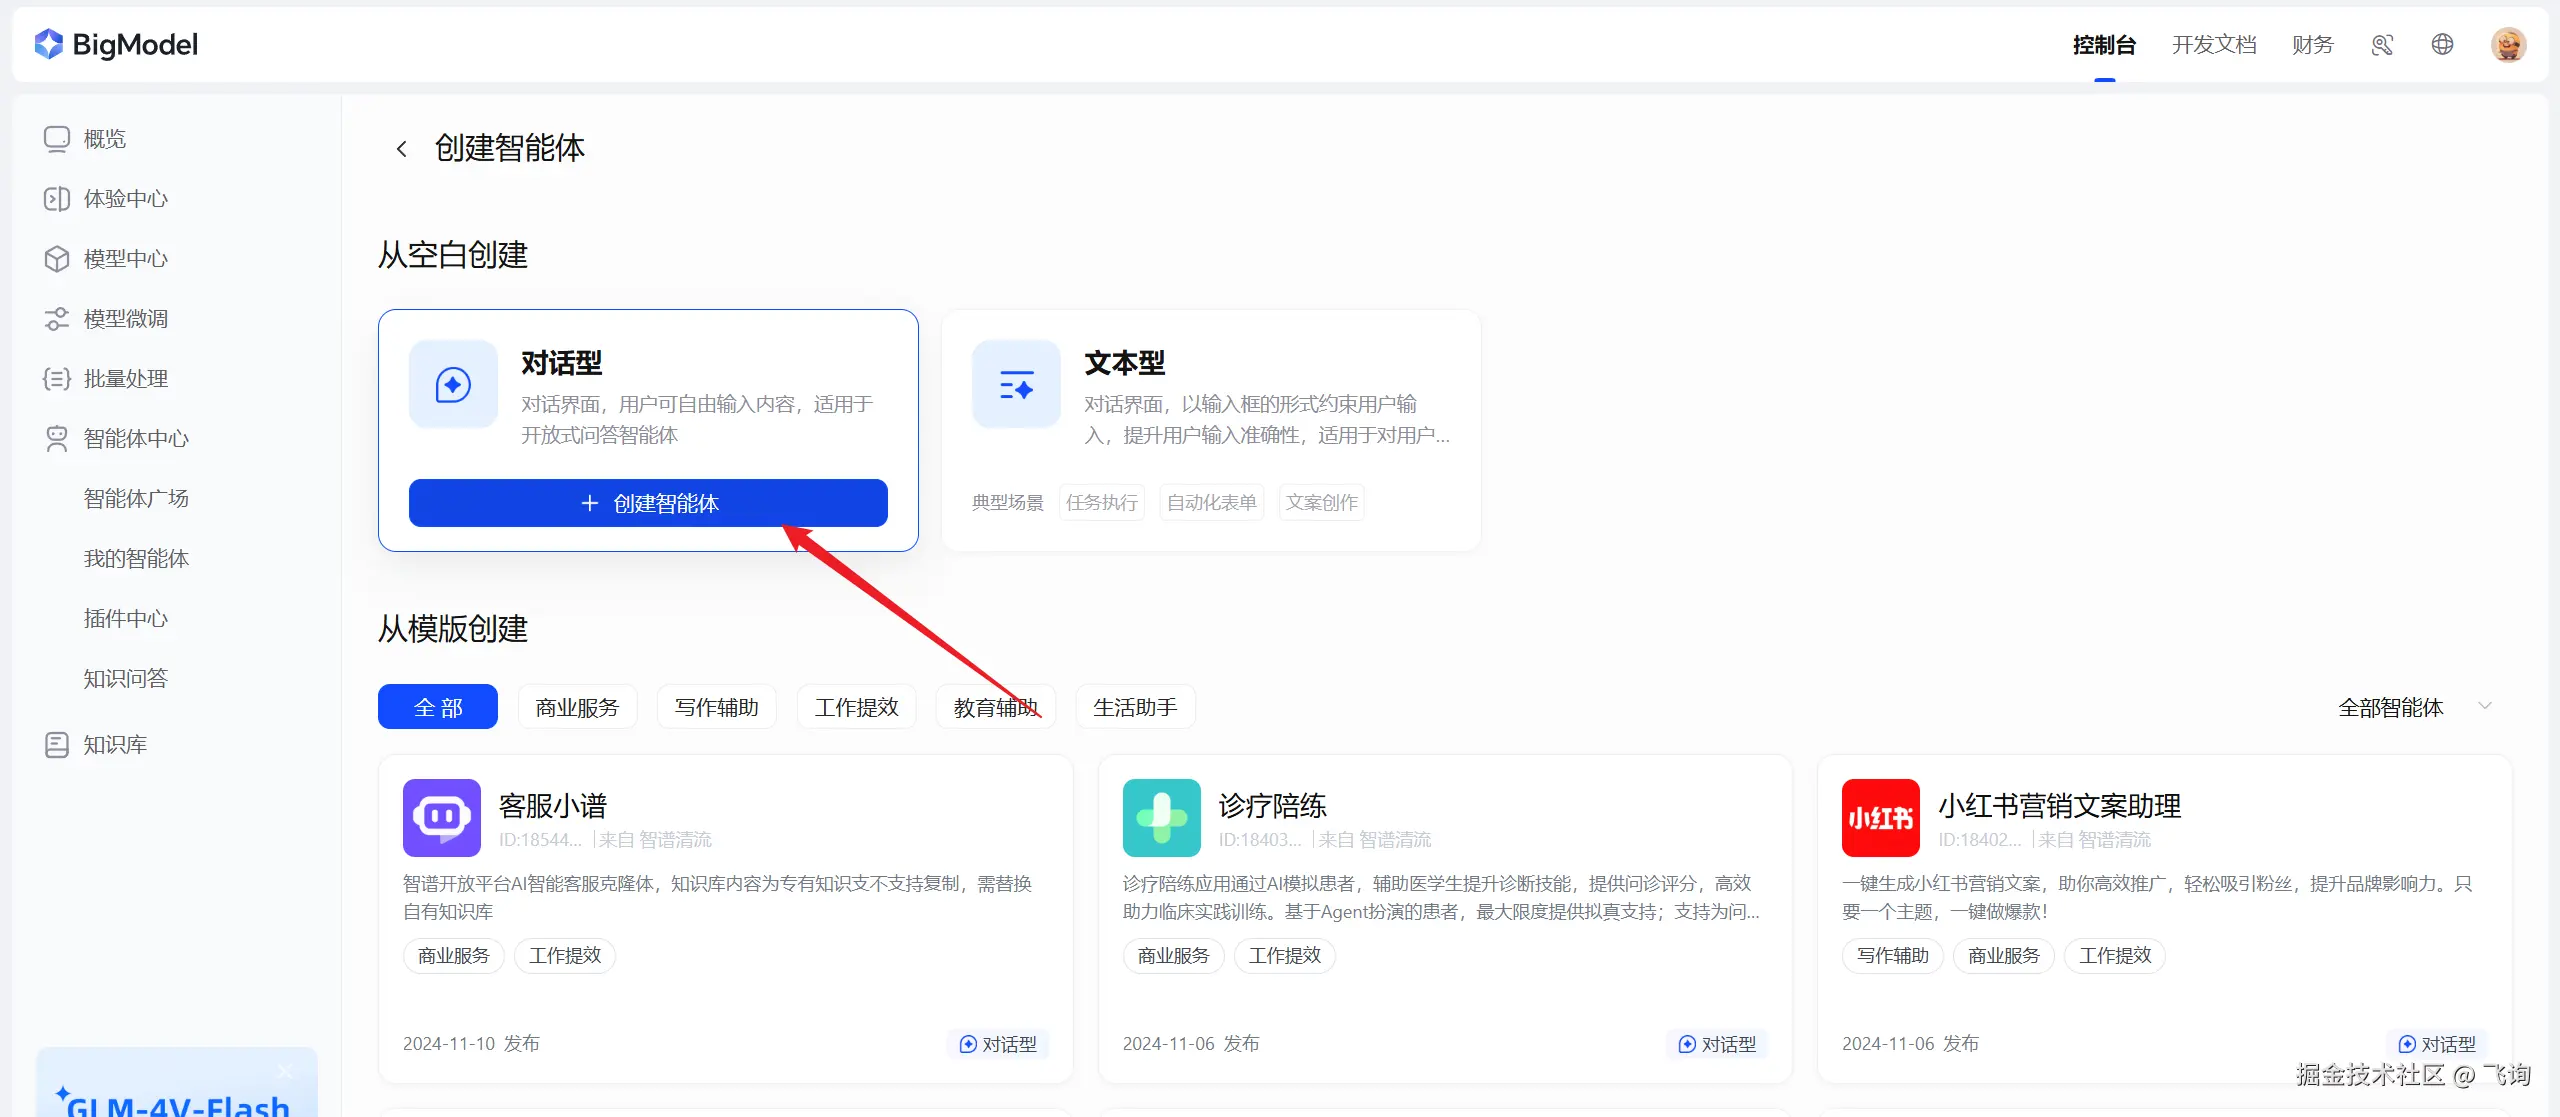Open the 小红书 red logo template
Viewport: 2560px width, 1117px height.
click(1880, 817)
